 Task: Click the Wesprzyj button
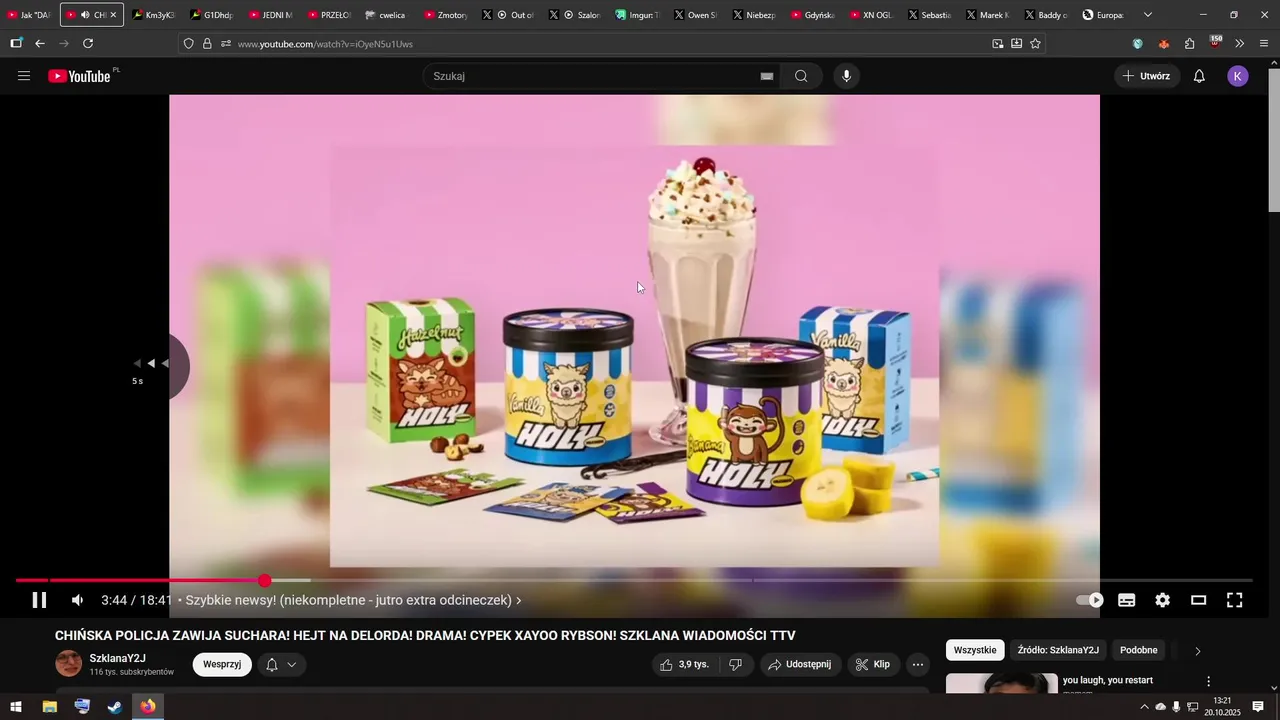222,664
